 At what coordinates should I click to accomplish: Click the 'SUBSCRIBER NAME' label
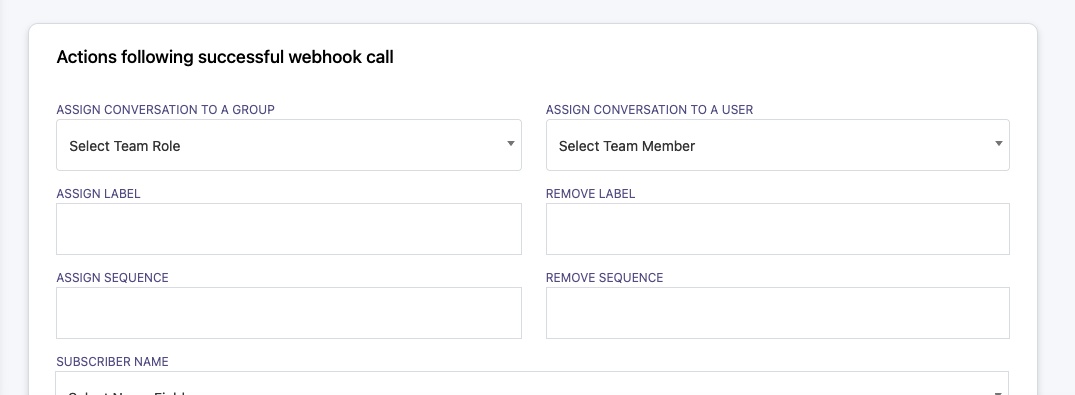pos(112,362)
